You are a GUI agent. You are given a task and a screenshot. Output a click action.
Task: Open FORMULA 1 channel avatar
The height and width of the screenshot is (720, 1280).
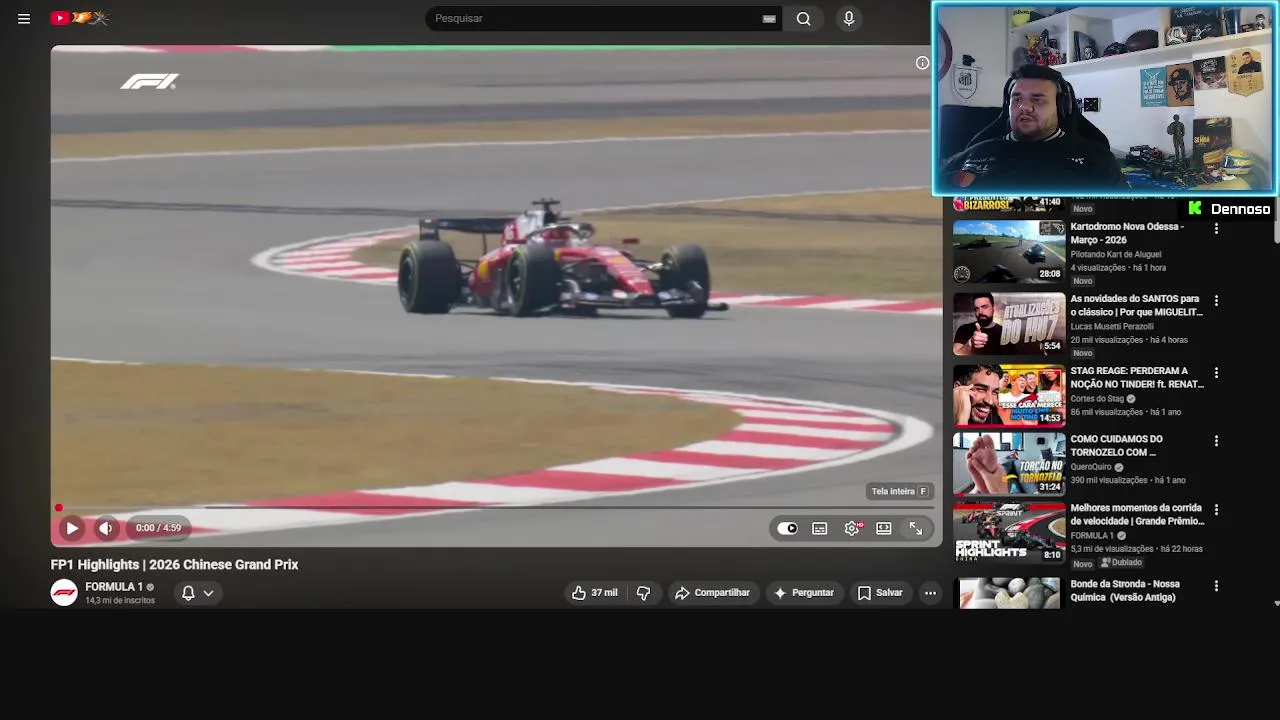(x=64, y=593)
